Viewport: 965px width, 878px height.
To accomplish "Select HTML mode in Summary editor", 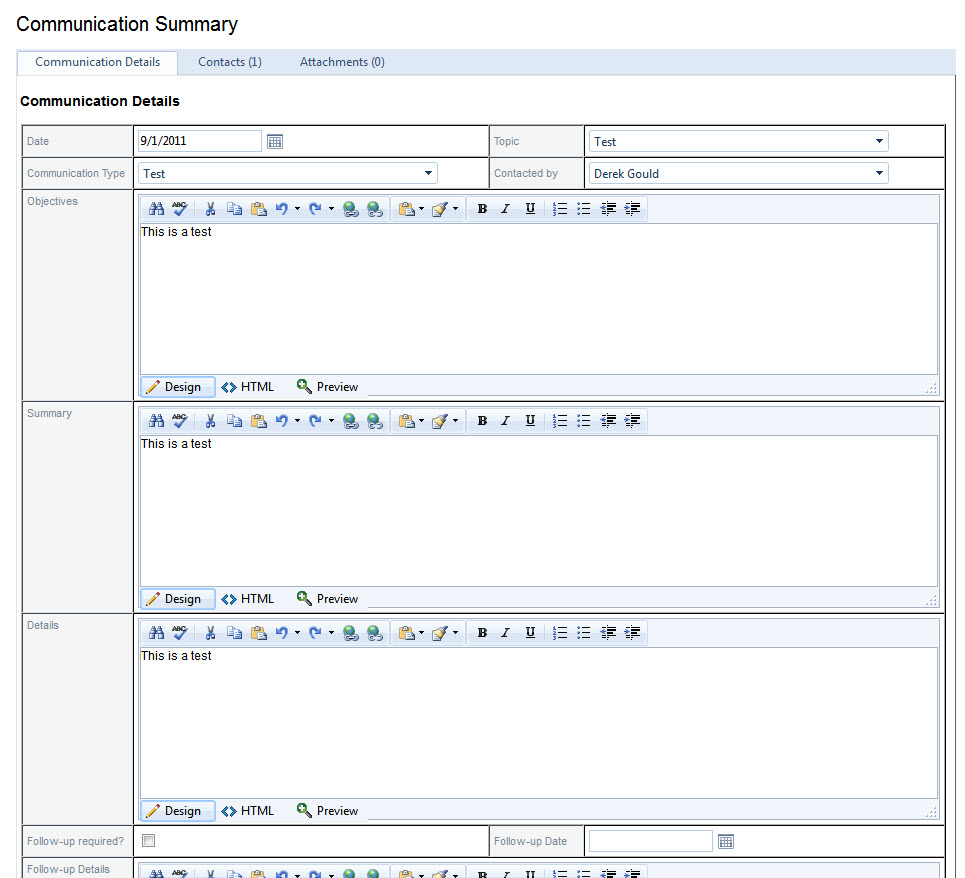I will [x=247, y=599].
